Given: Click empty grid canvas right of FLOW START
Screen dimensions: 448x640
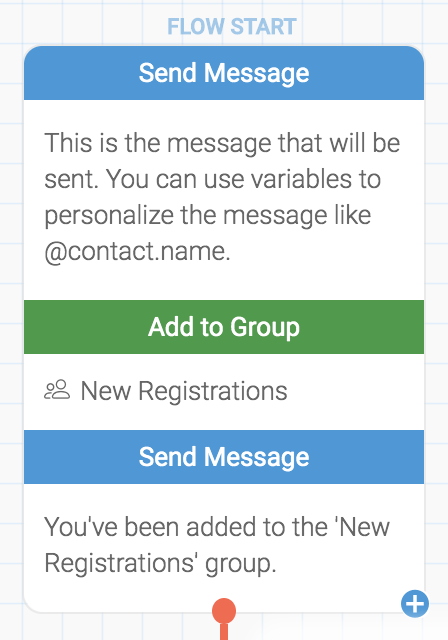Looking at the screenshot, I should pos(367,24).
